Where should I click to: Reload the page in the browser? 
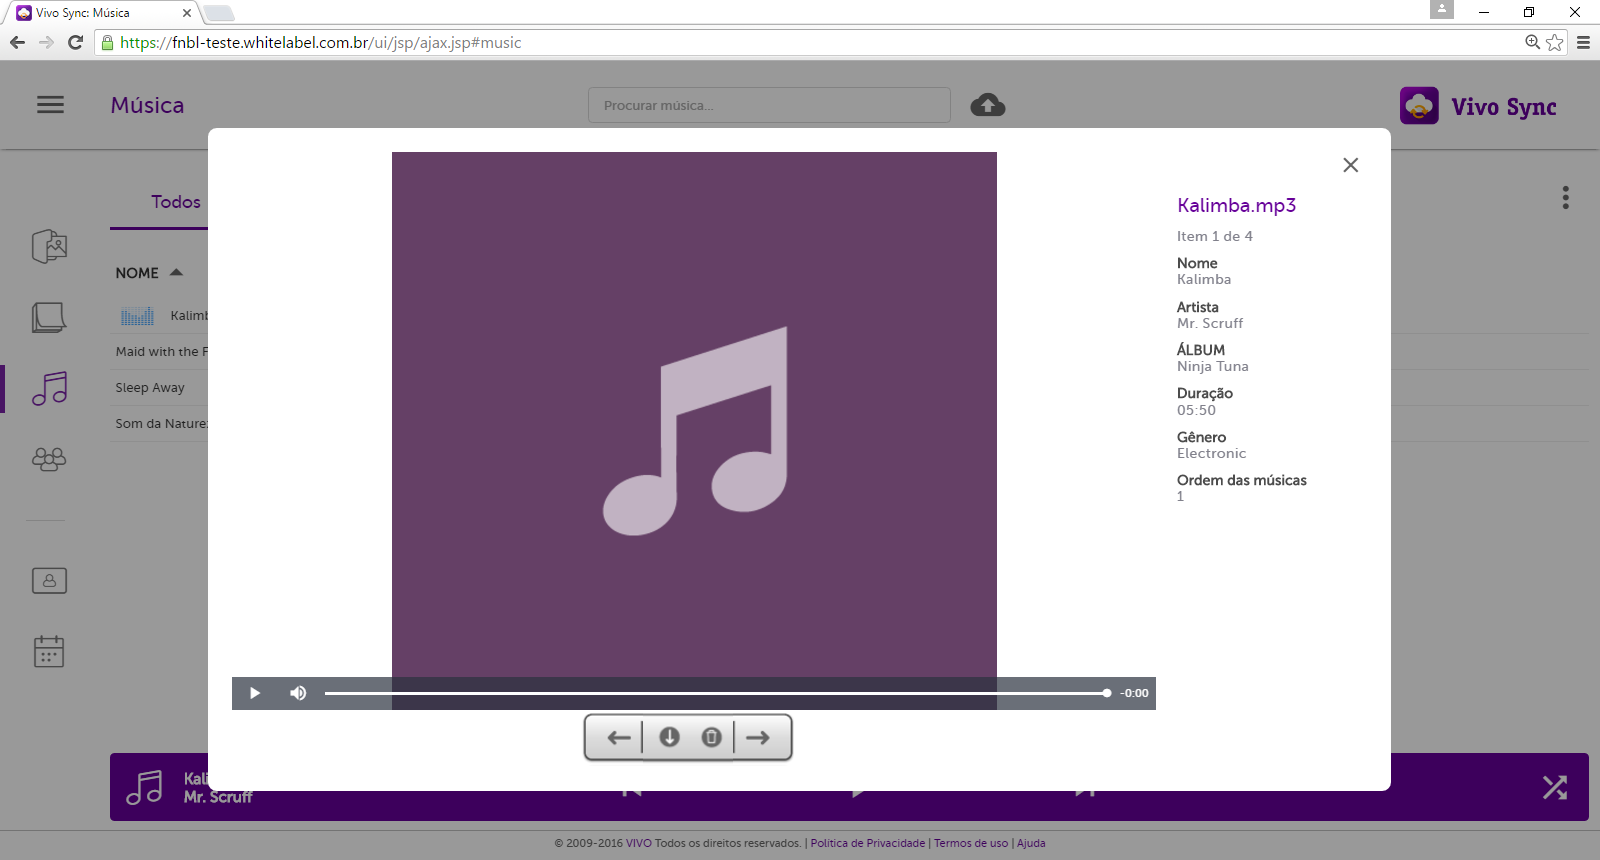pos(75,42)
